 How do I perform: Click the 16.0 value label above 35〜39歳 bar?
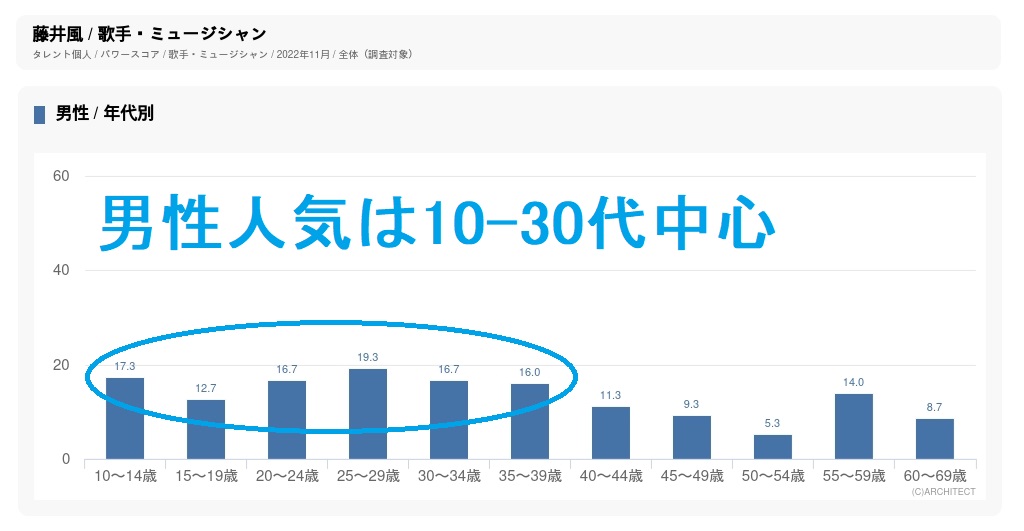coord(530,372)
